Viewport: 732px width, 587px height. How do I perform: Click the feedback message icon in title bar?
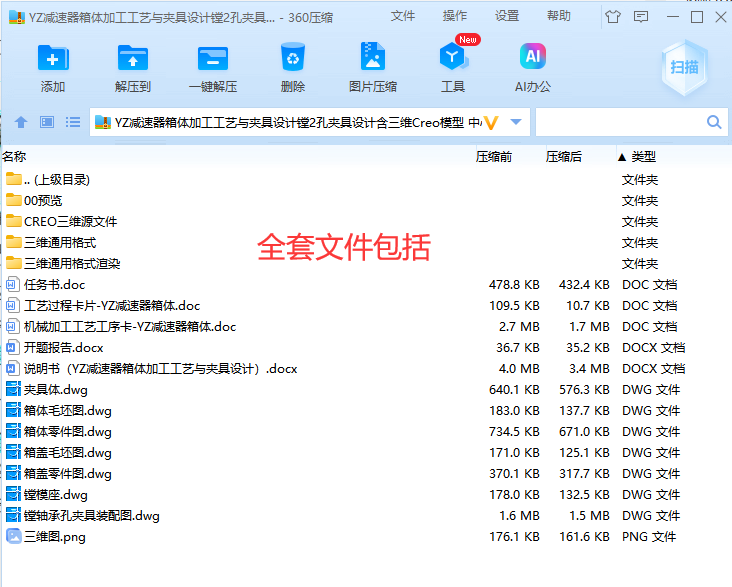click(x=641, y=17)
